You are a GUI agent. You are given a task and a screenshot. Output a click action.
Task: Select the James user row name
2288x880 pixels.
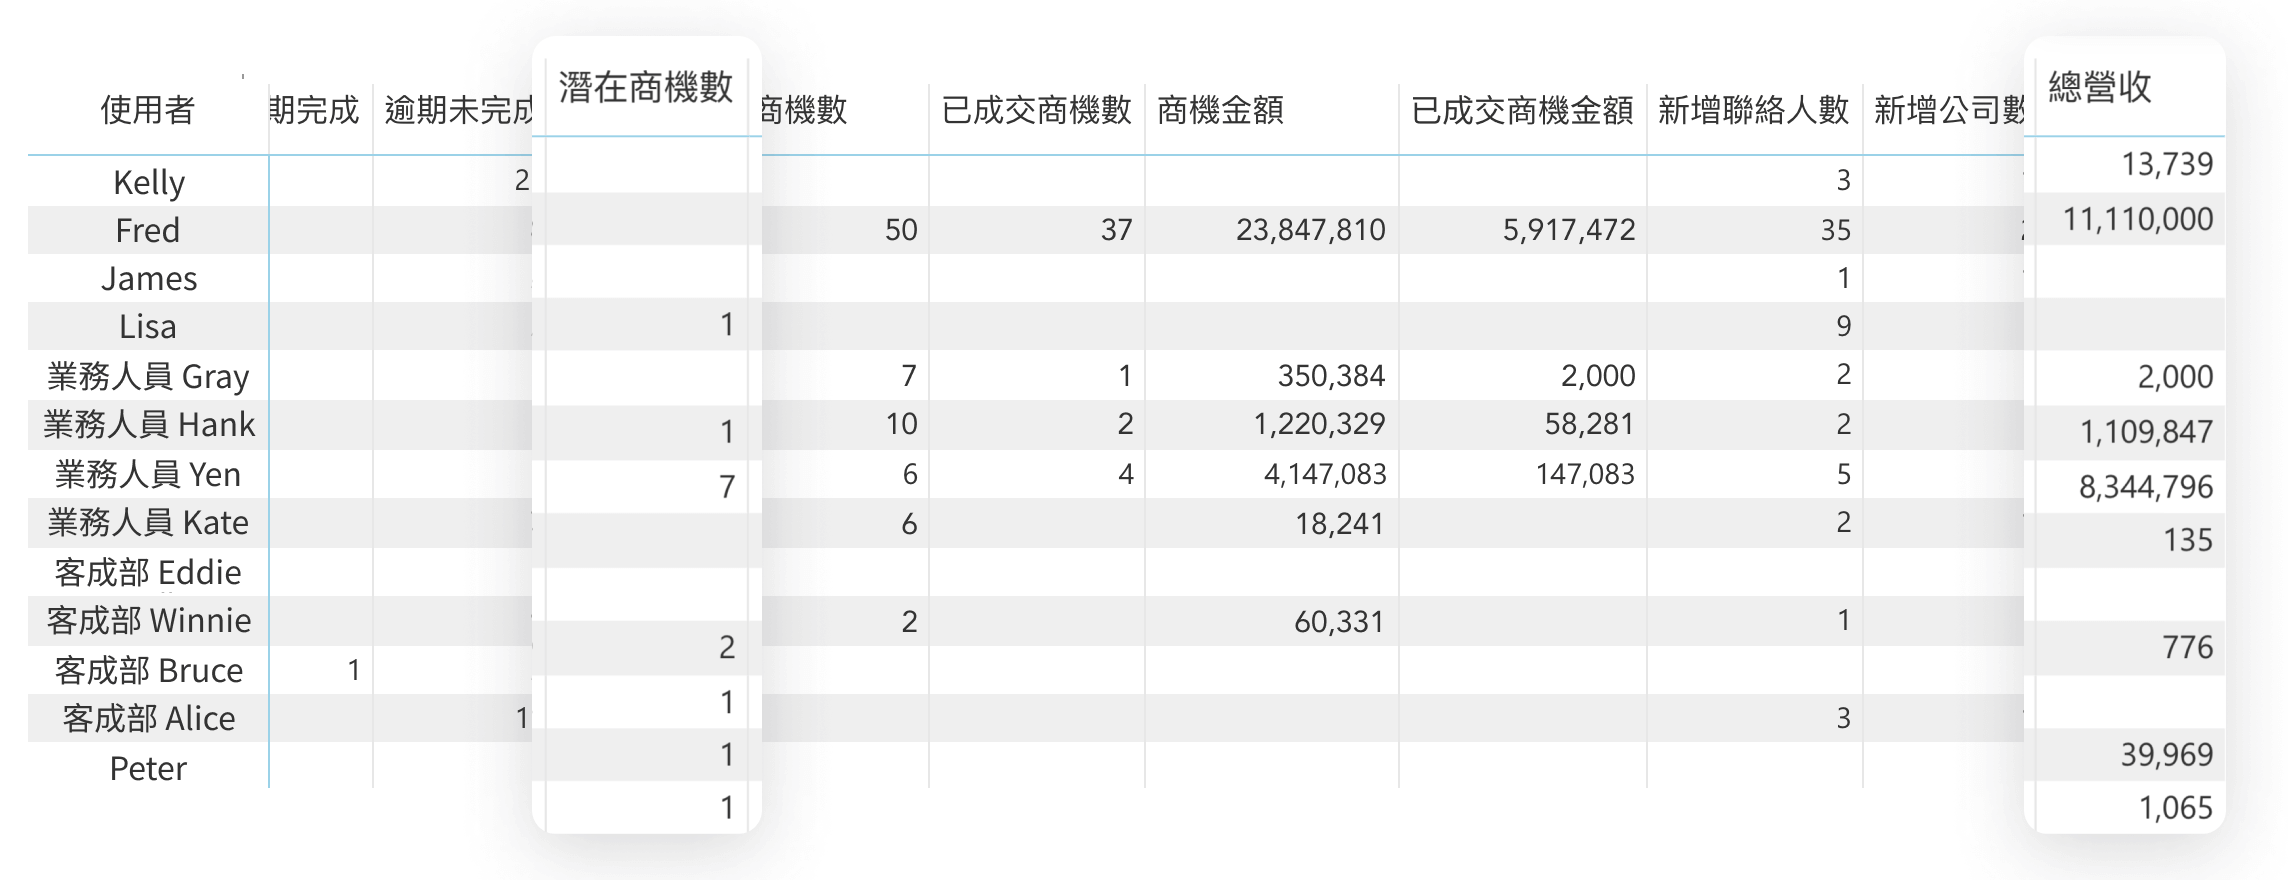[149, 279]
